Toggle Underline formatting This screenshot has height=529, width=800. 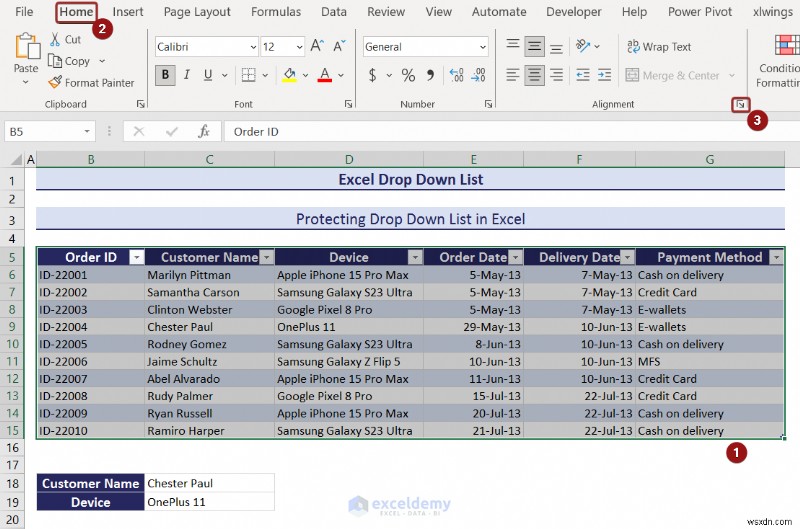pos(208,75)
